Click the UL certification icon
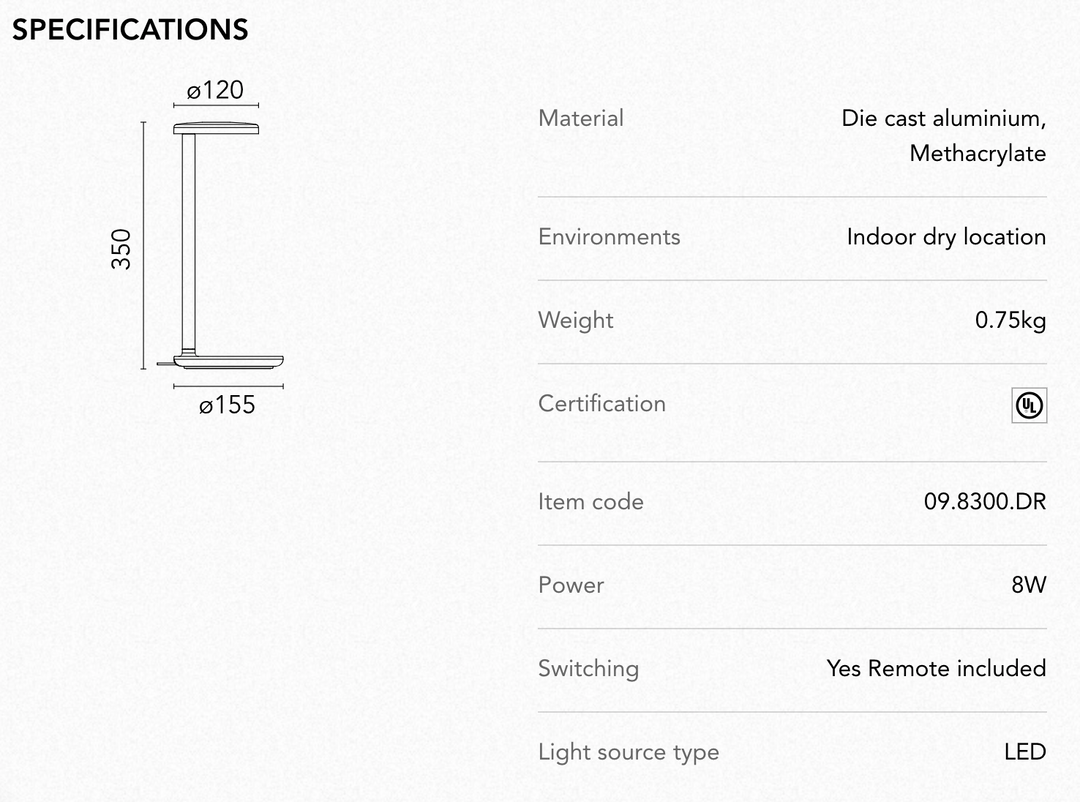The width and height of the screenshot is (1080, 802). [x=1029, y=405]
